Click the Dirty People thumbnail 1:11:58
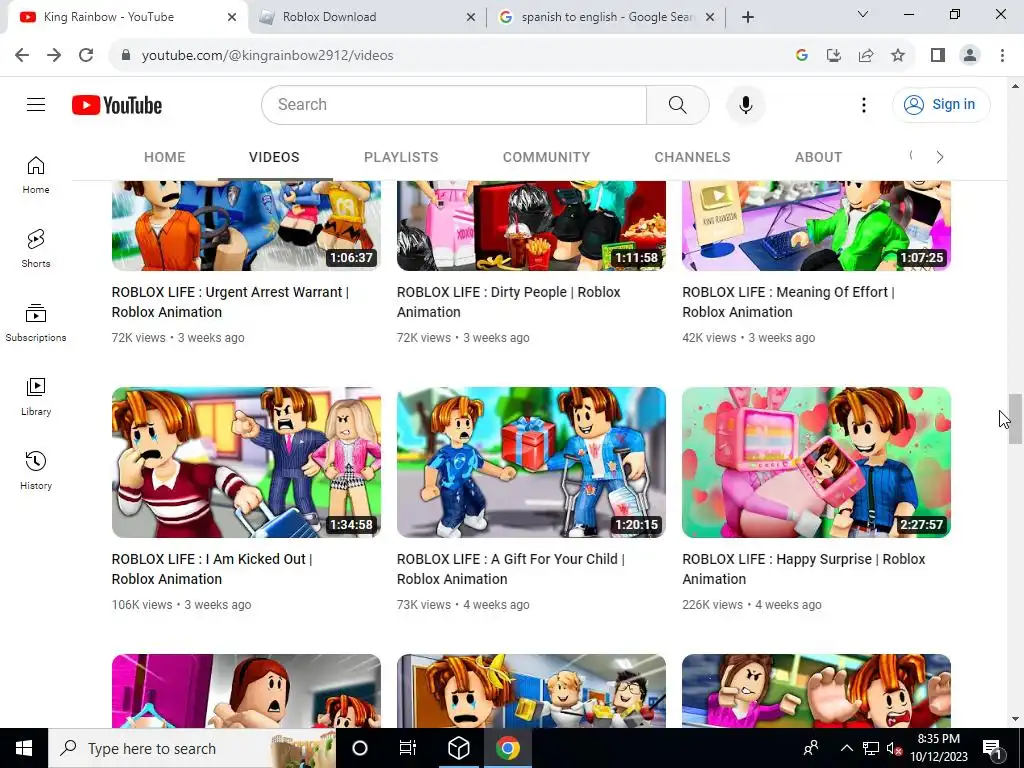The height and width of the screenshot is (768, 1024). coord(531,226)
